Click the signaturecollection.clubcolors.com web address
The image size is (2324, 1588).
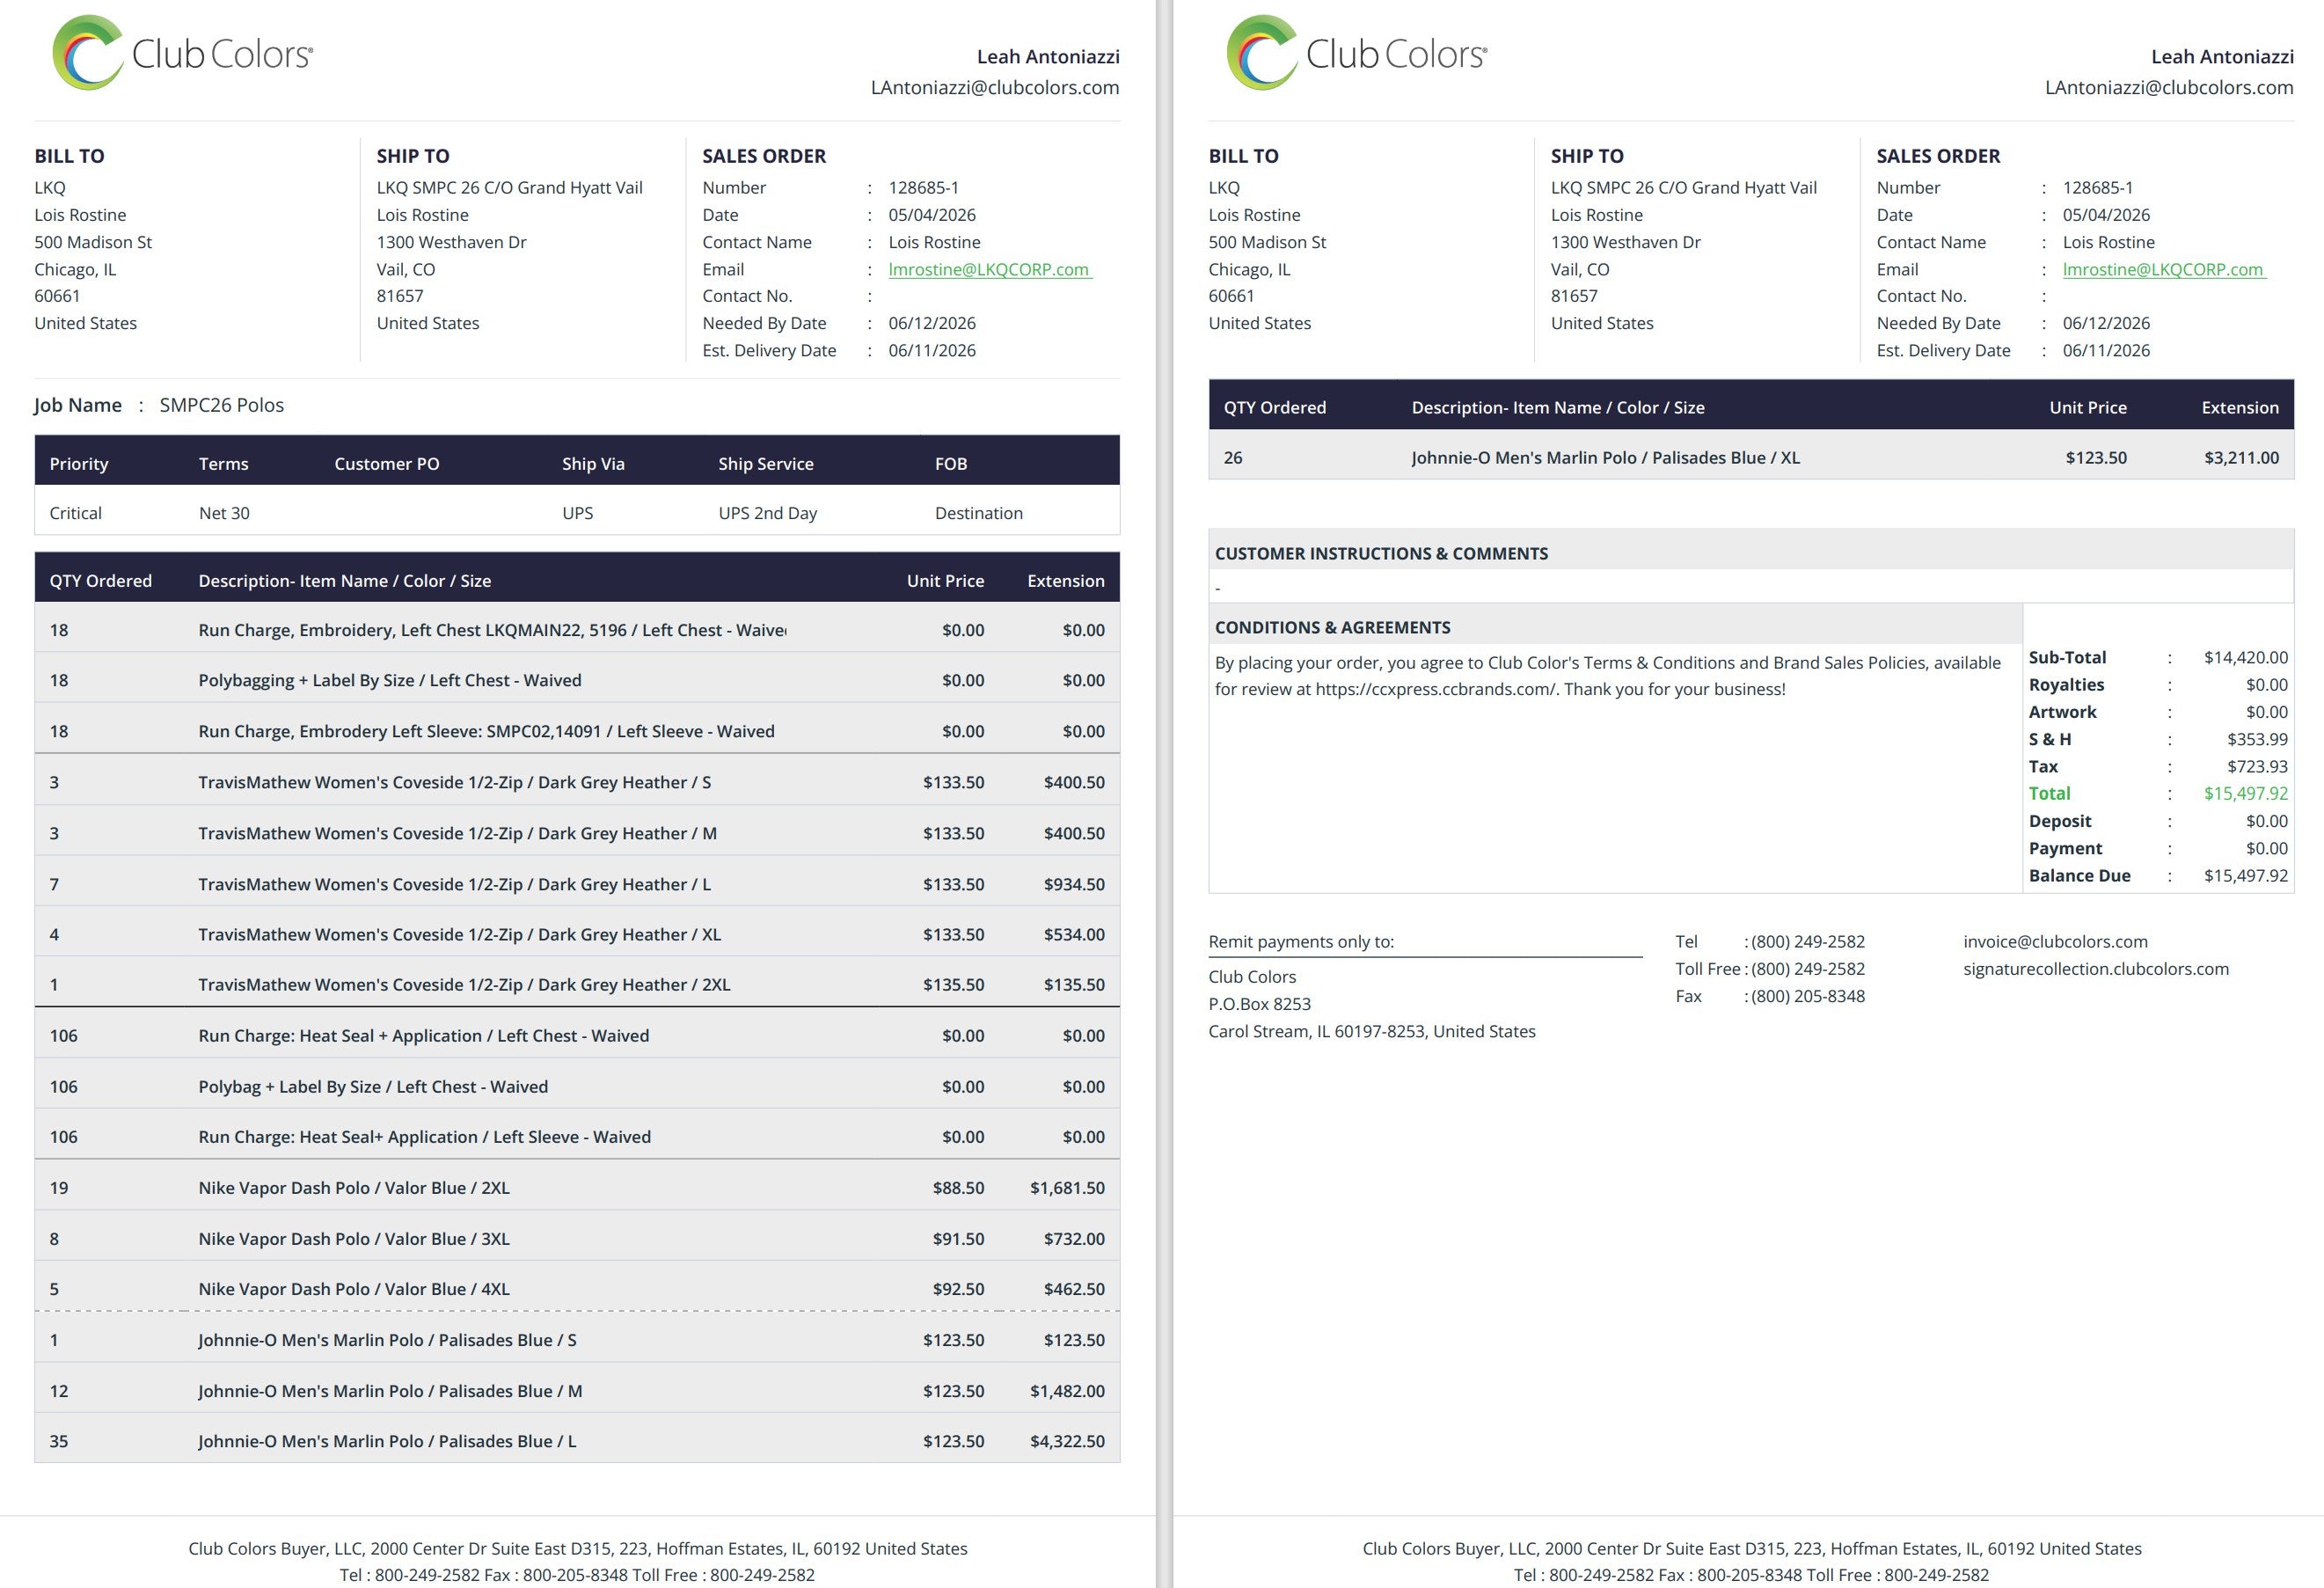2095,969
